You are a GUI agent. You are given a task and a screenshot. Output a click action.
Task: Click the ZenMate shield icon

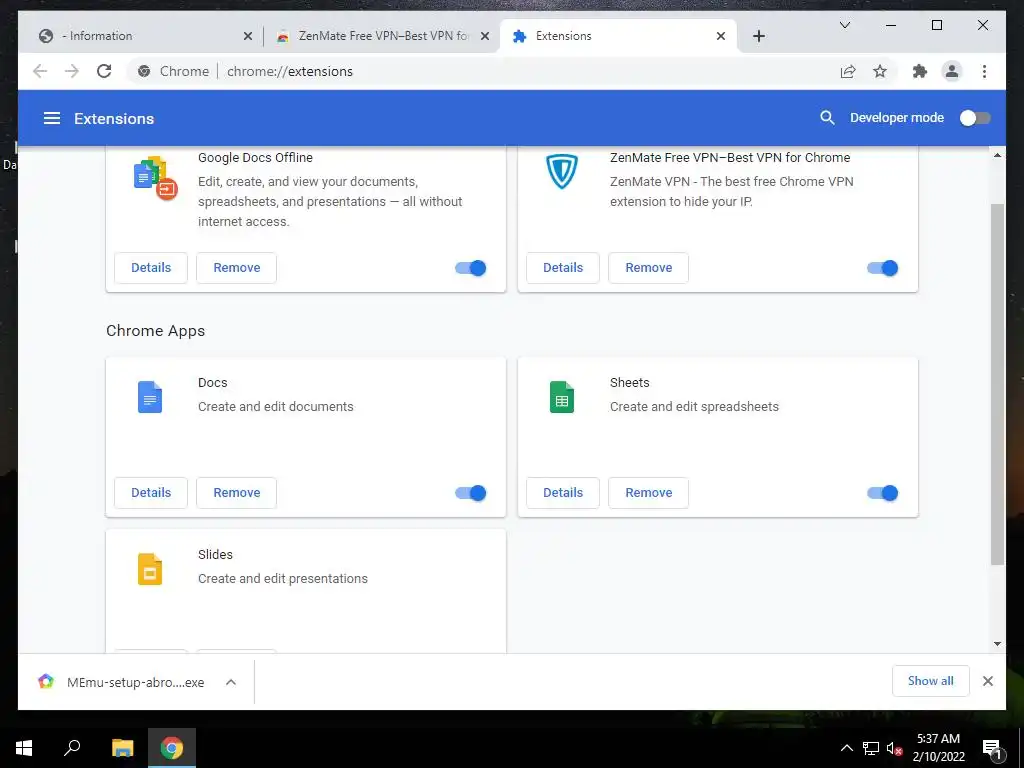[562, 172]
